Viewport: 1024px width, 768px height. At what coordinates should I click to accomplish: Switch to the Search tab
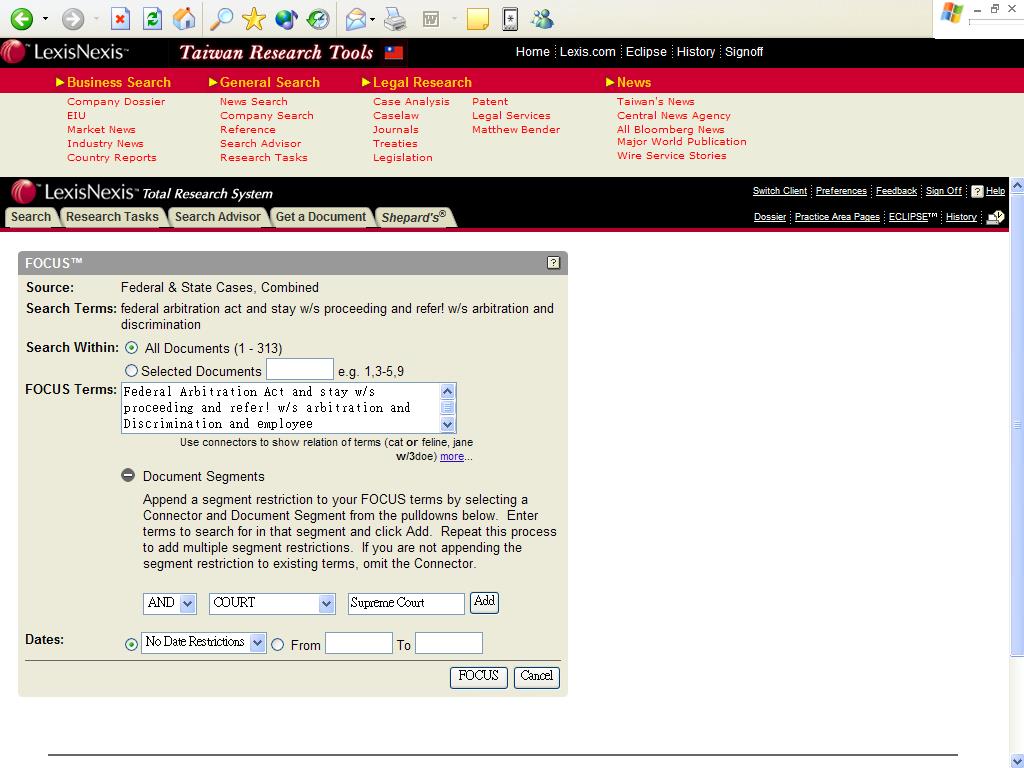pyautogui.click(x=31, y=217)
